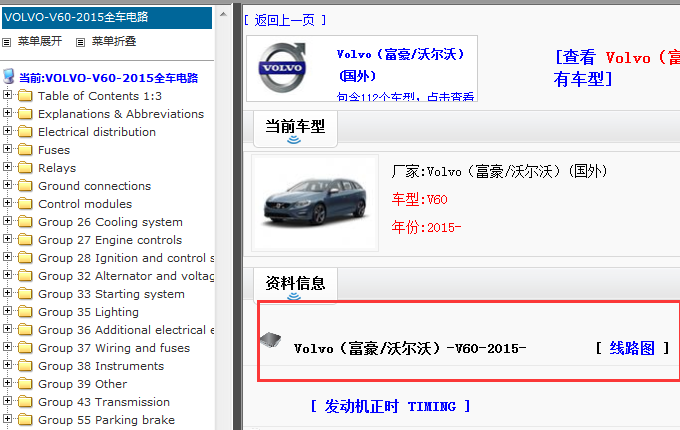680x430 pixels.
Task: Click the 菜单展开 link
Action: click(40, 42)
